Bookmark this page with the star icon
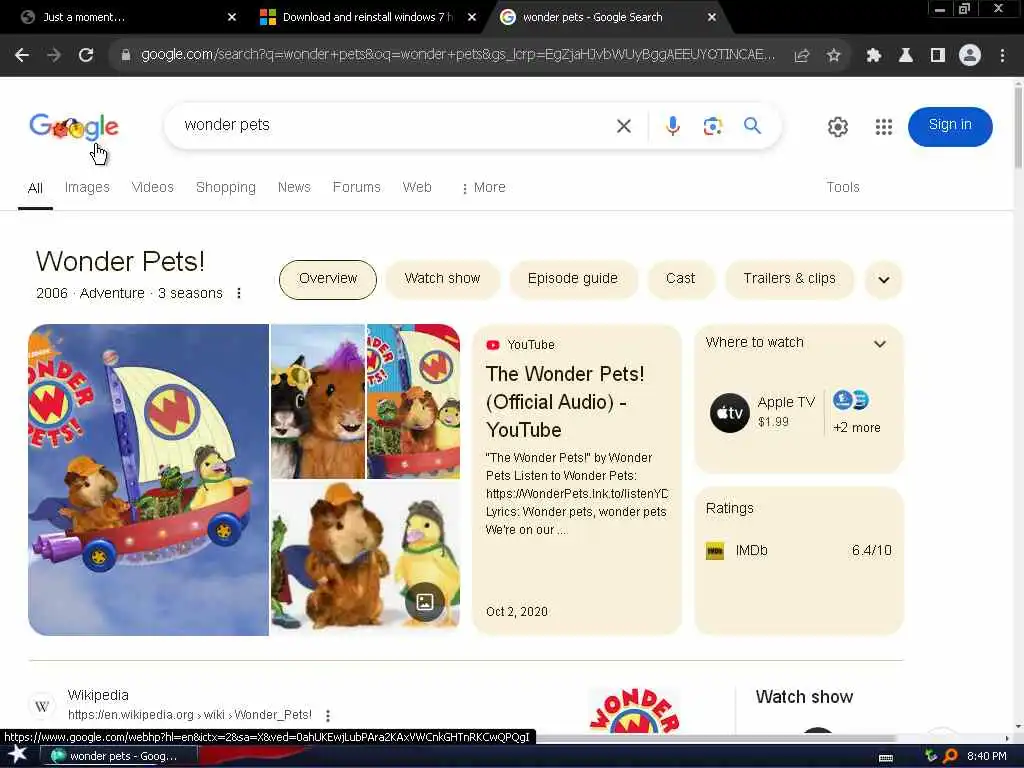Image resolution: width=1024 pixels, height=768 pixels. [x=833, y=56]
